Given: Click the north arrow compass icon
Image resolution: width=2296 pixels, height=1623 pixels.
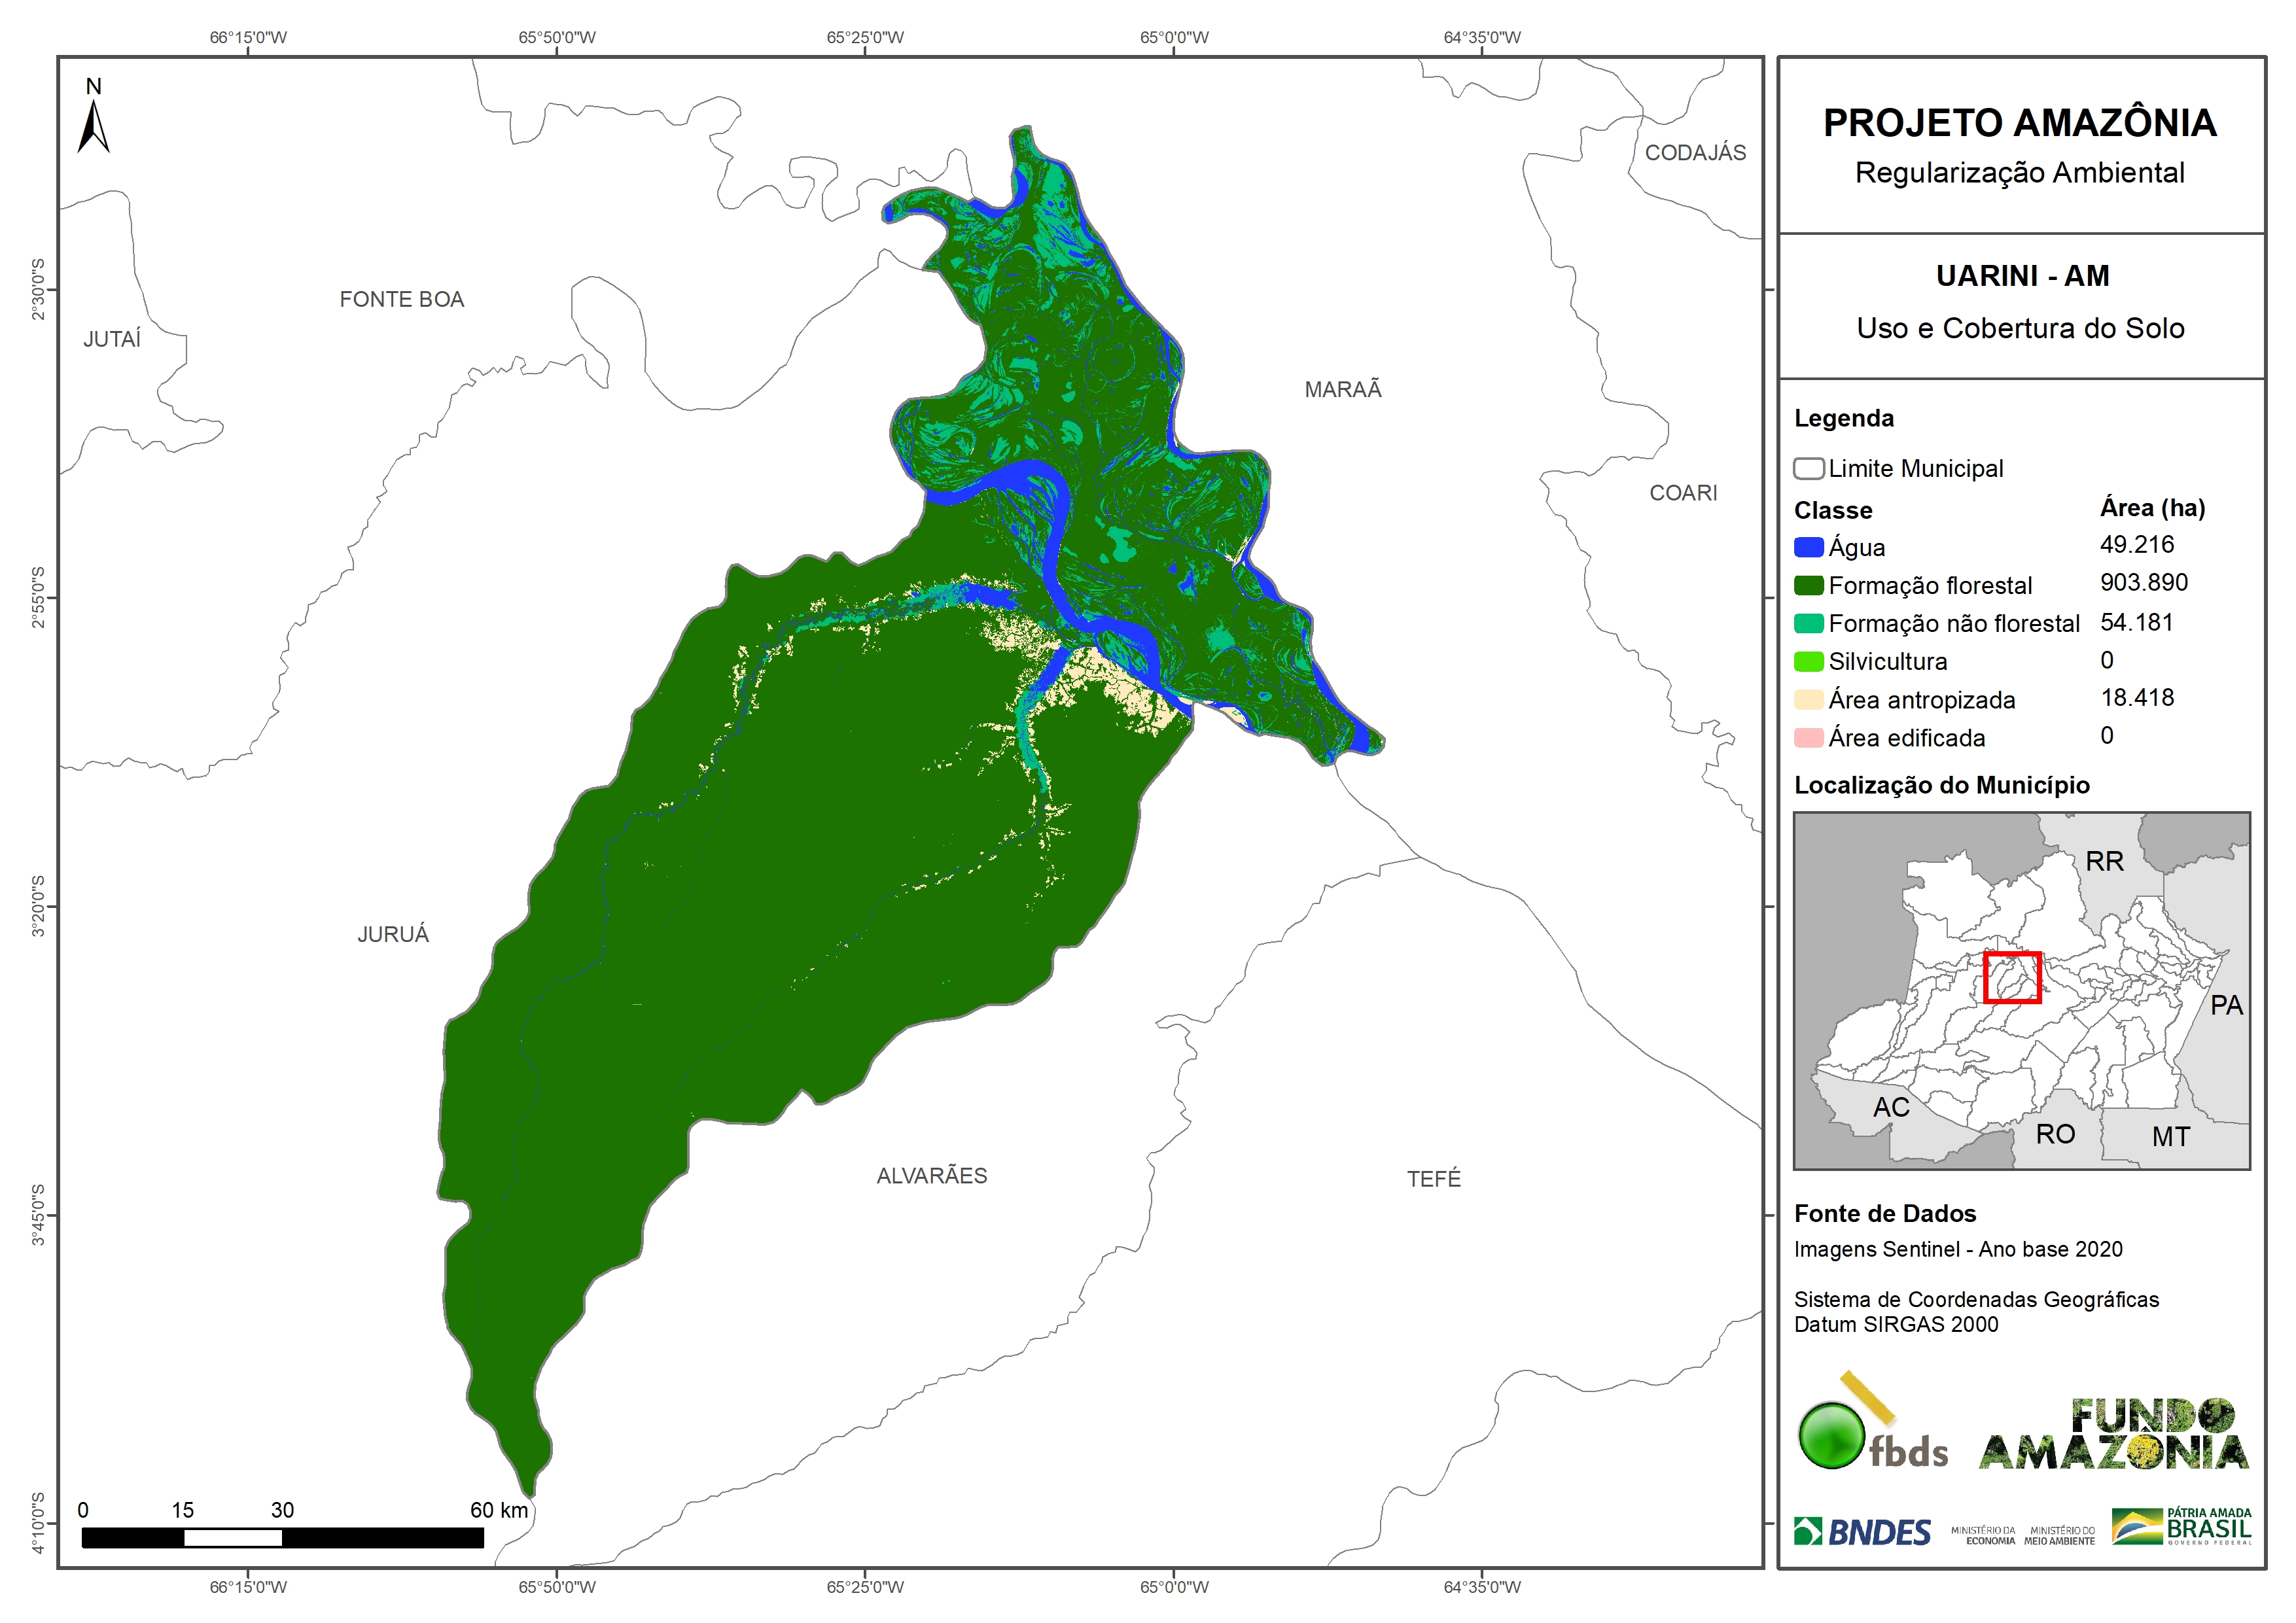Looking at the screenshot, I should [x=93, y=124].
